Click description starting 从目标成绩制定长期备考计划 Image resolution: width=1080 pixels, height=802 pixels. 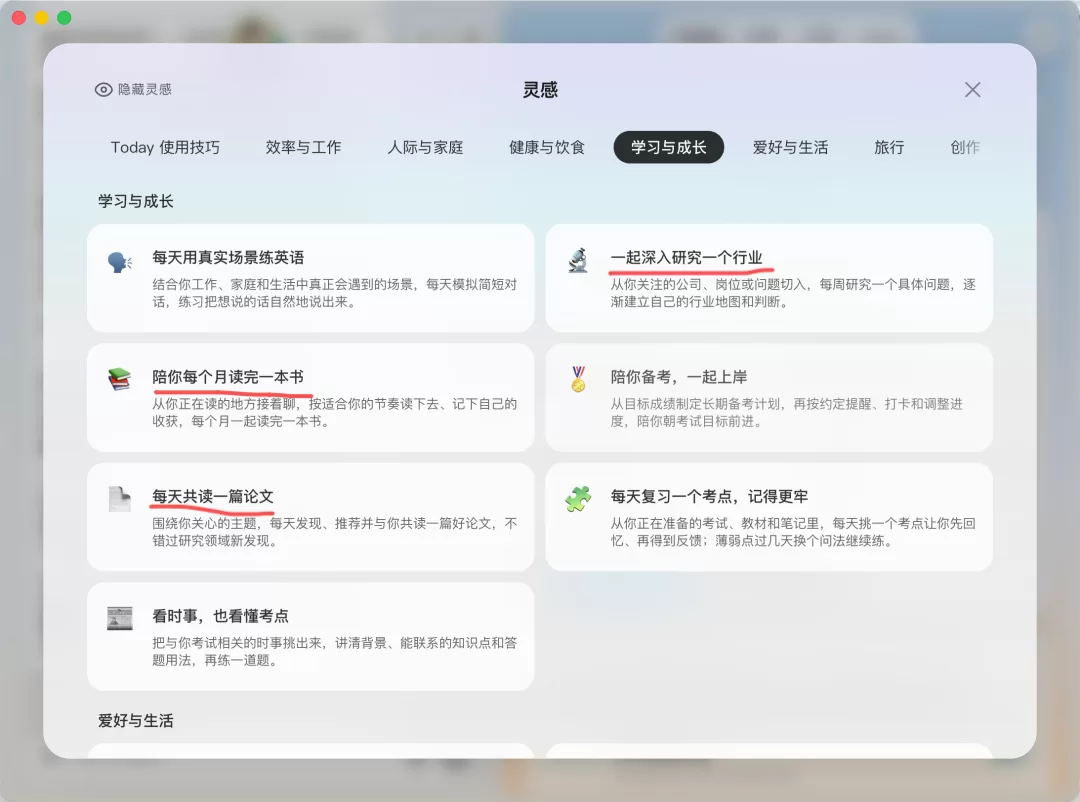point(787,412)
